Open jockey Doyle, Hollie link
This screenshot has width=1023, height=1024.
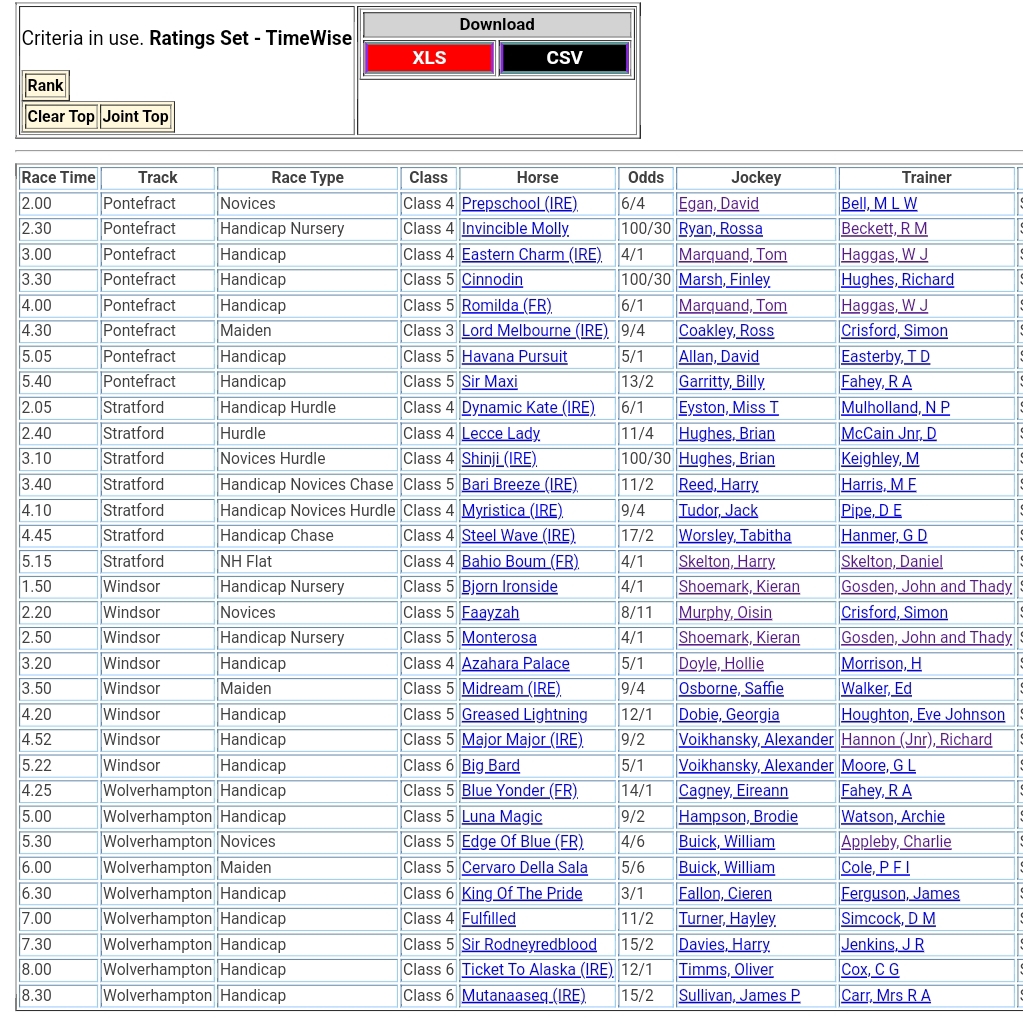coord(721,664)
